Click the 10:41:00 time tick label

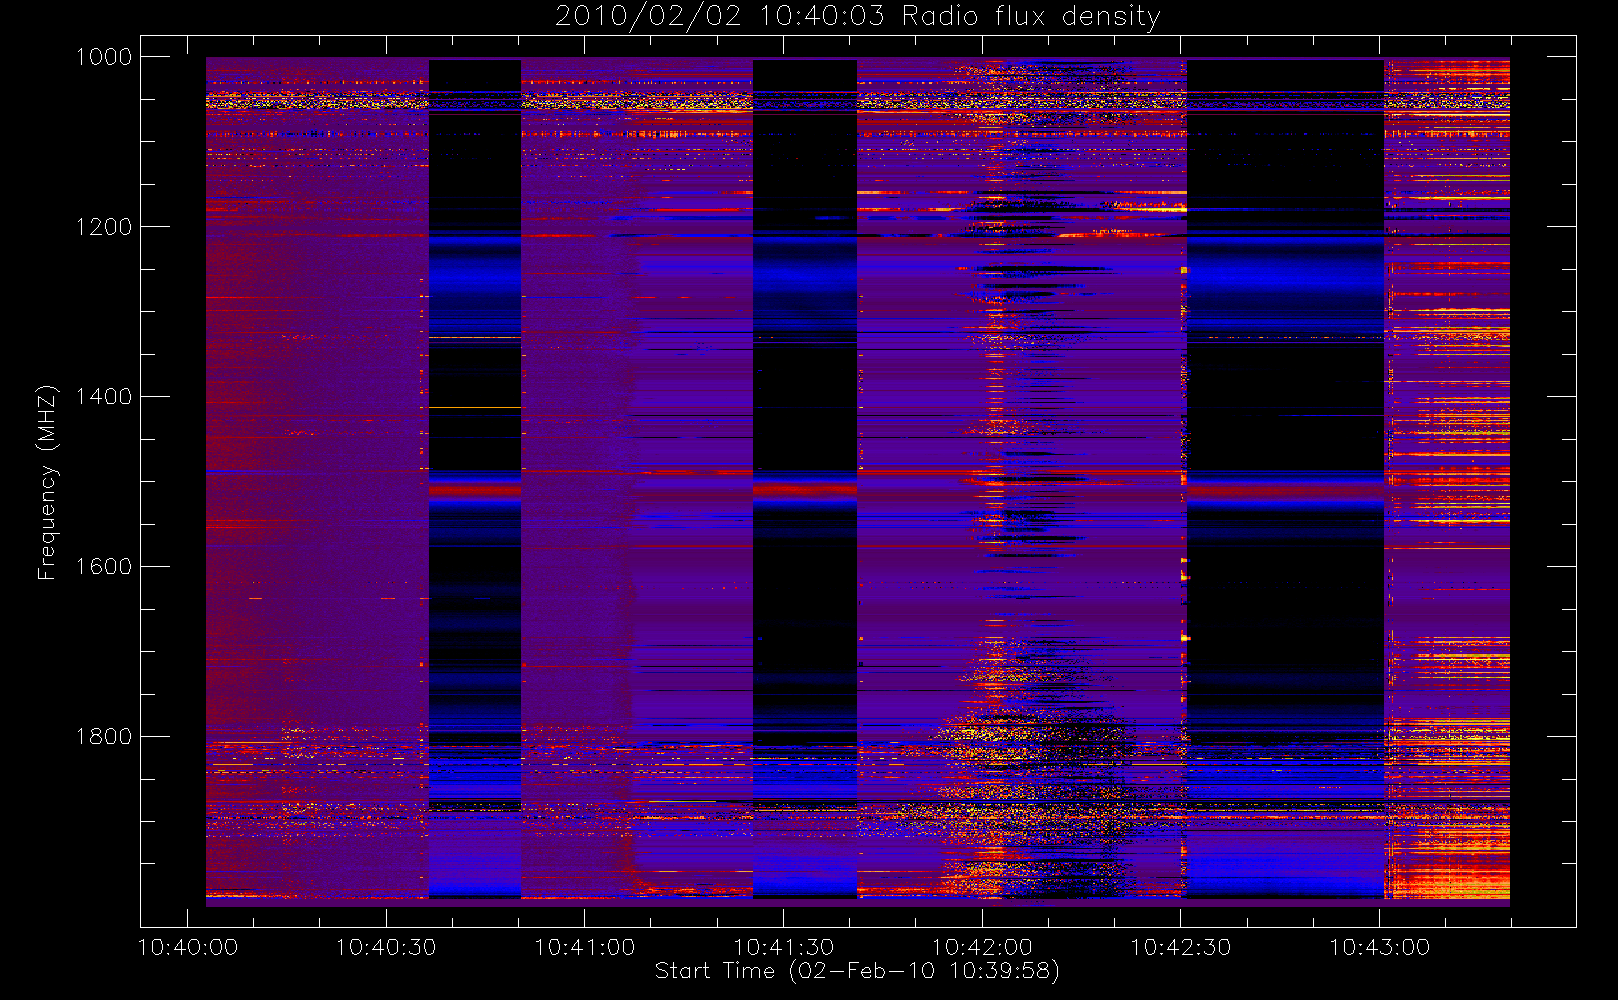click(x=585, y=947)
